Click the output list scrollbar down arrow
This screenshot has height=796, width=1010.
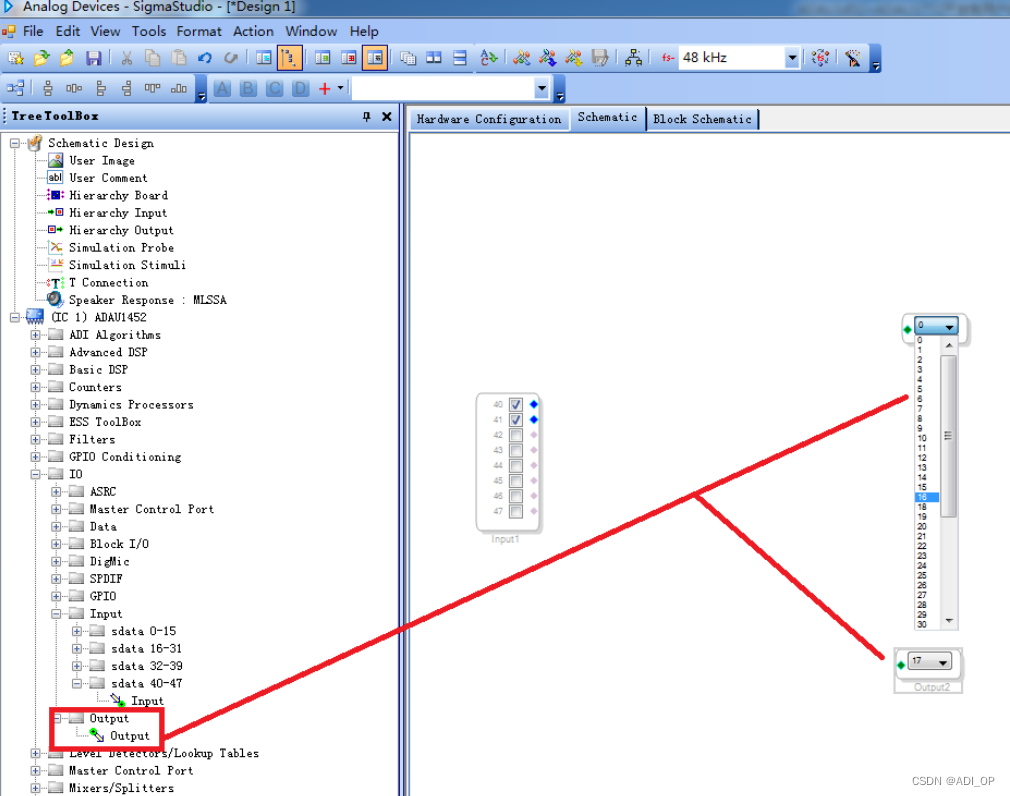[949, 621]
